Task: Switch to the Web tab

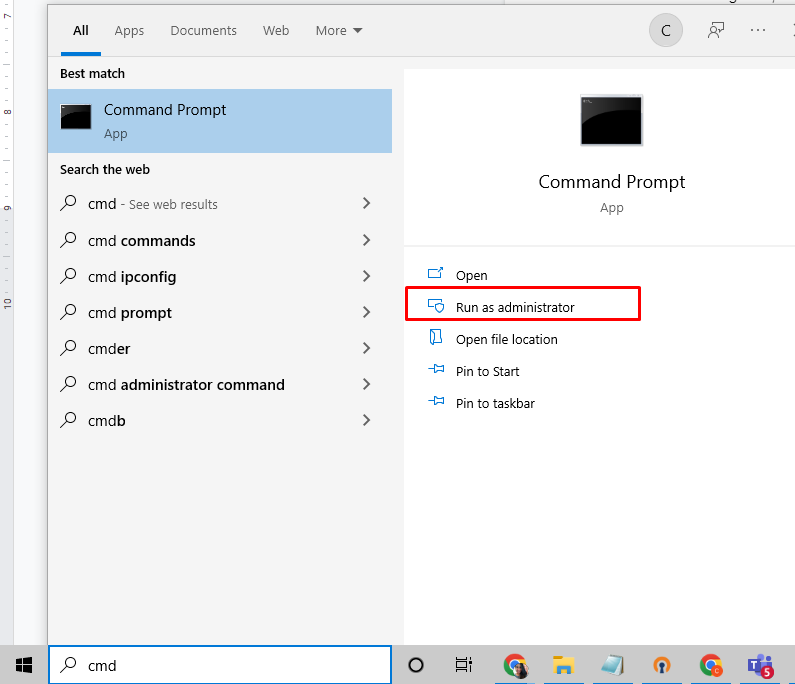Action: (276, 30)
